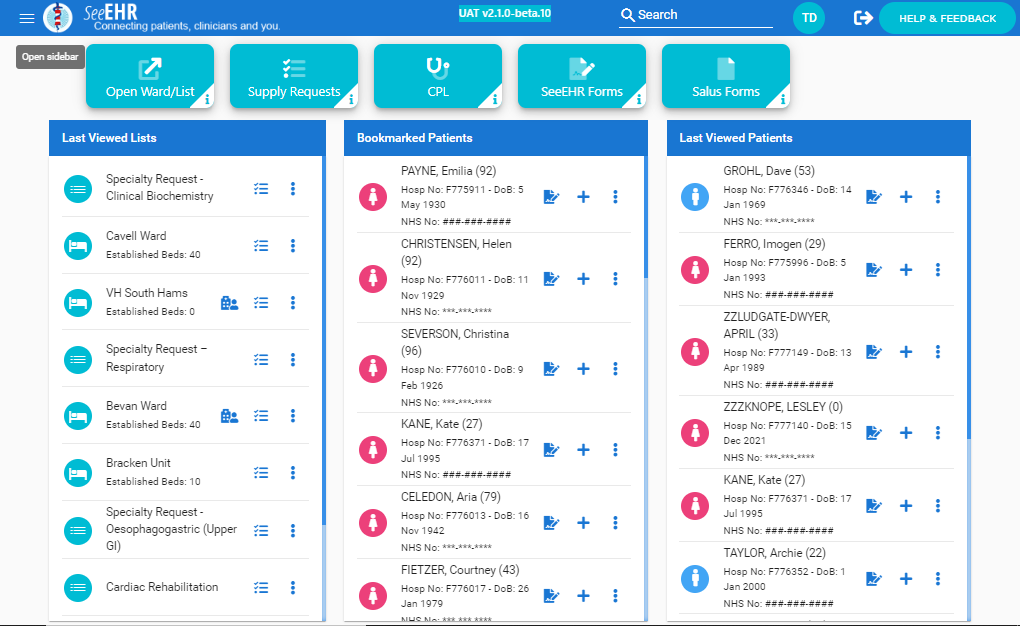Image resolution: width=1020 pixels, height=626 pixels.
Task: Open task list for Clinical Biochemistry request
Action: [261, 189]
